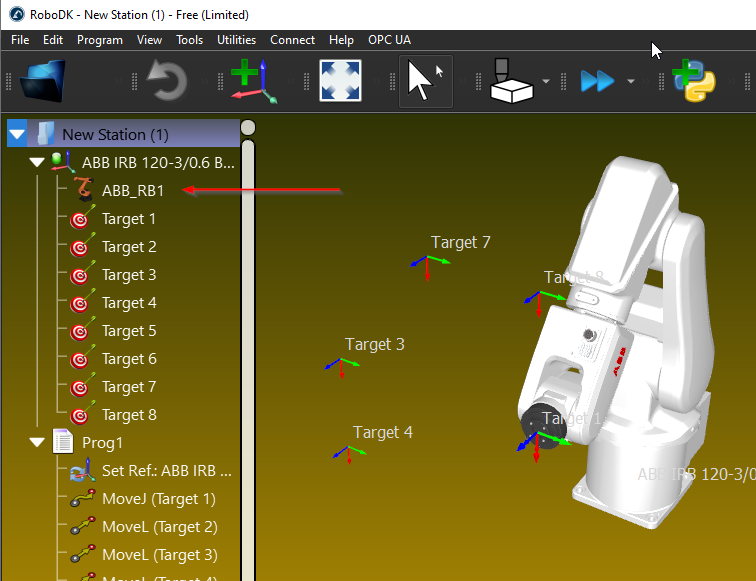Click the Target 4 icon in tree
756x581 pixels.
(82, 301)
